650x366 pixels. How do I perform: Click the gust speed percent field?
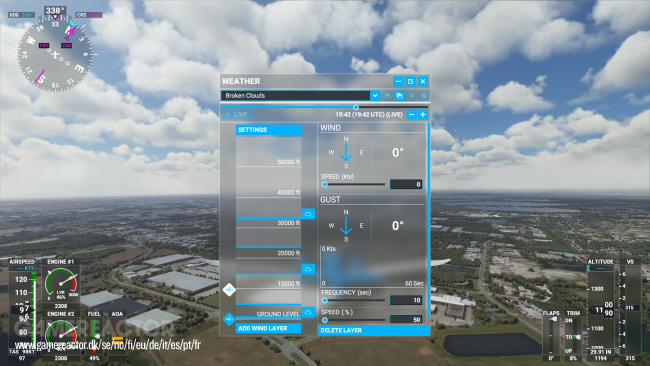tap(406, 320)
